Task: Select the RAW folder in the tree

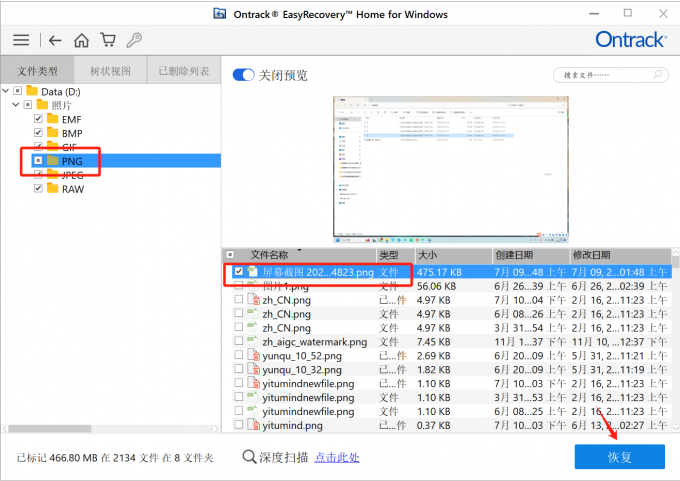Action: [x=73, y=189]
